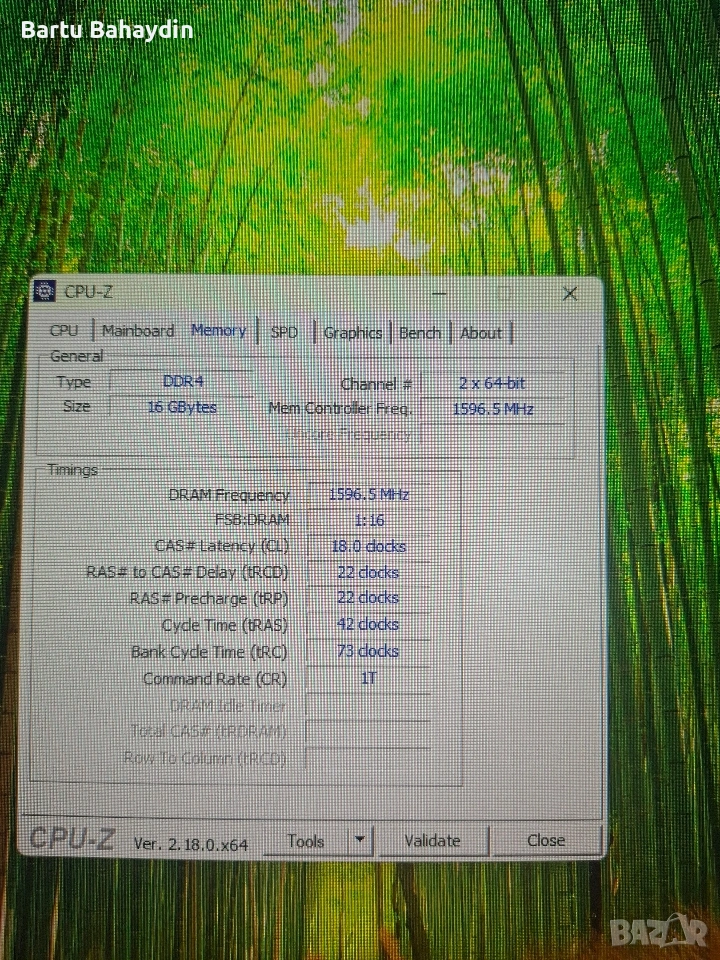Open the About tab
Image resolution: width=720 pixels, height=960 pixels.
481,332
